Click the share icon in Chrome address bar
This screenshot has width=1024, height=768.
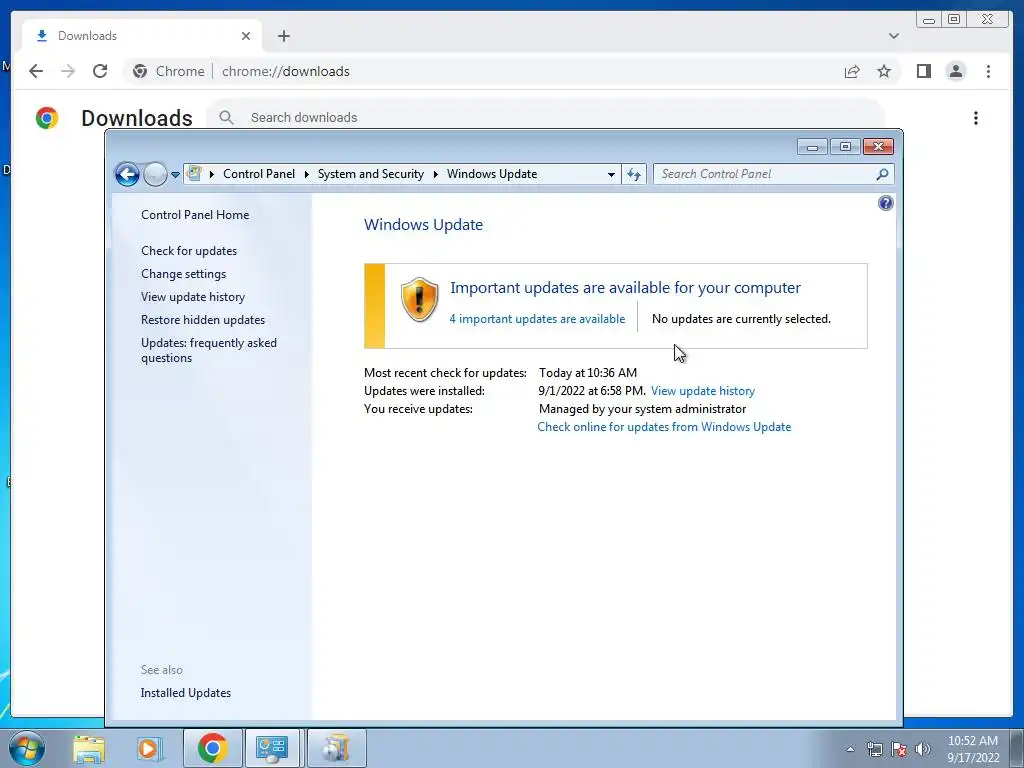point(852,71)
